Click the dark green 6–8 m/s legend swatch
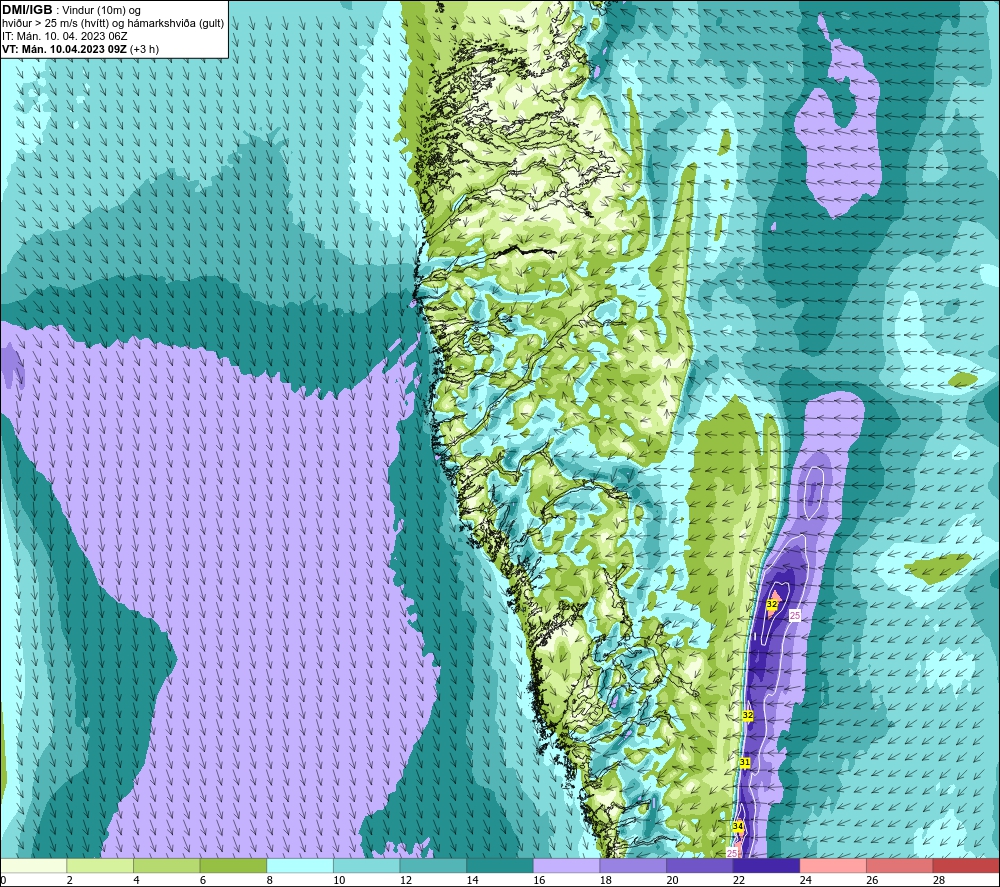Image resolution: width=1000 pixels, height=887 pixels. 233,866
